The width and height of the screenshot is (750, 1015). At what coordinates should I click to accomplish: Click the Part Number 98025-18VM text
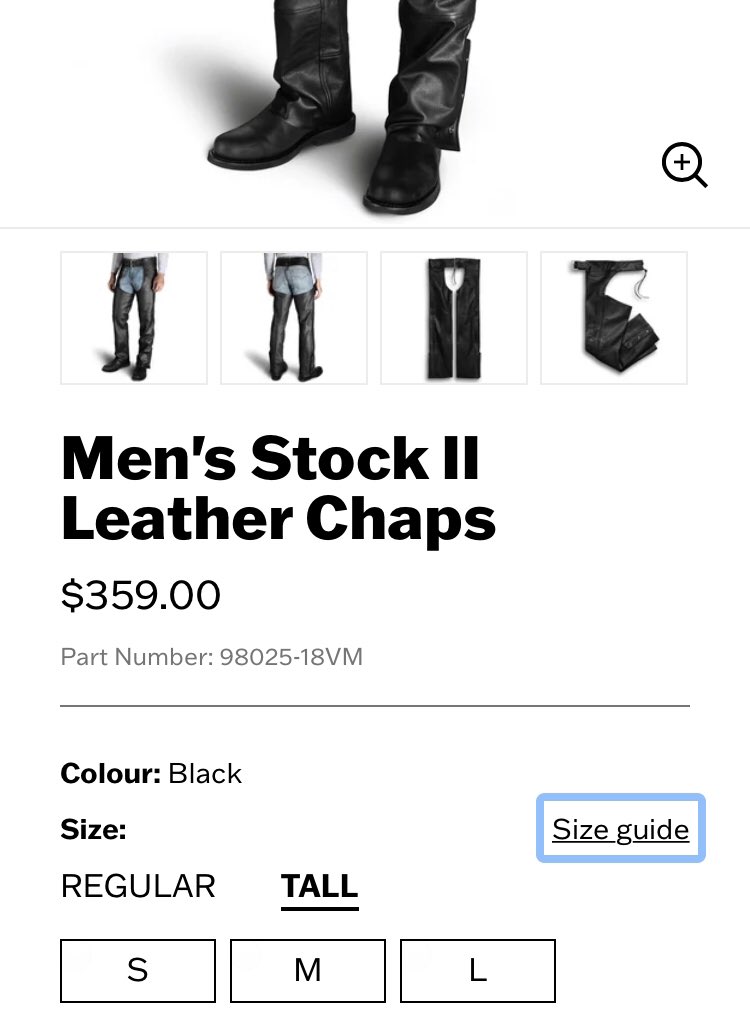(212, 656)
